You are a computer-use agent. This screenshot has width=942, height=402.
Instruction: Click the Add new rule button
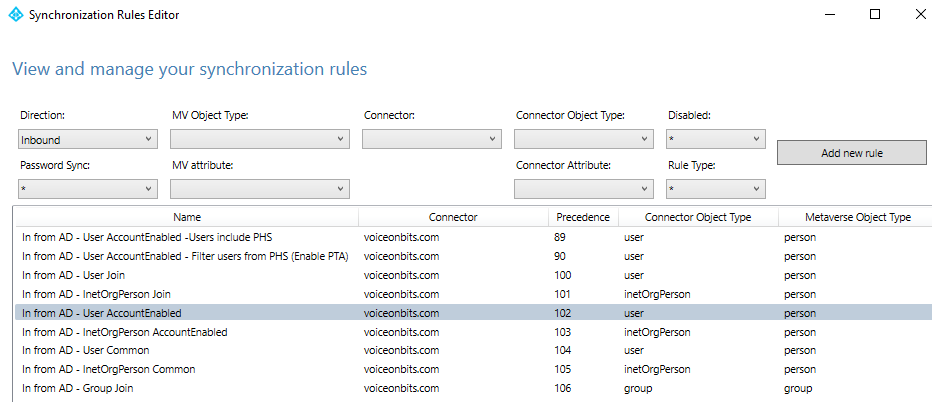[851, 153]
